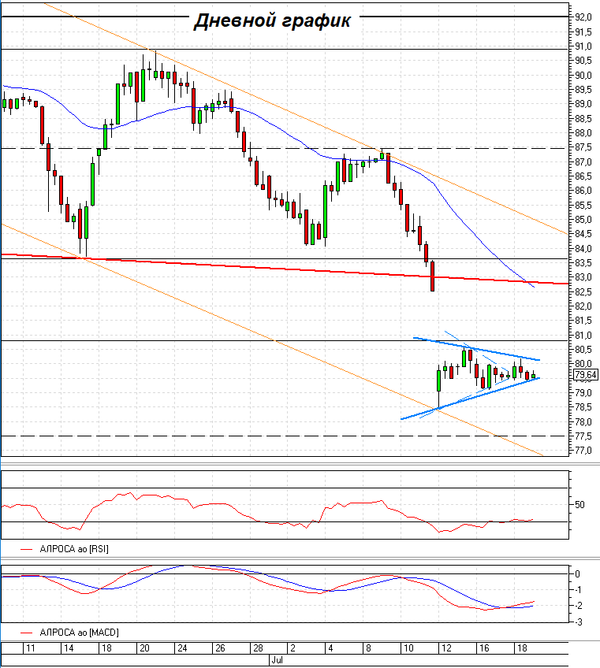This screenshot has height=668, width=600.
Task: Click the date label 28 on time axis
Action: 258,648
